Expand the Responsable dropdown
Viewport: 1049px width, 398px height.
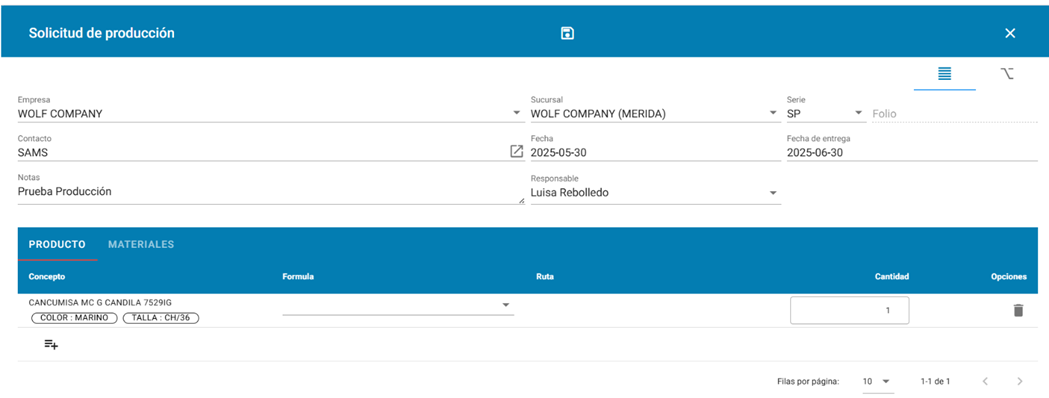[x=773, y=193]
